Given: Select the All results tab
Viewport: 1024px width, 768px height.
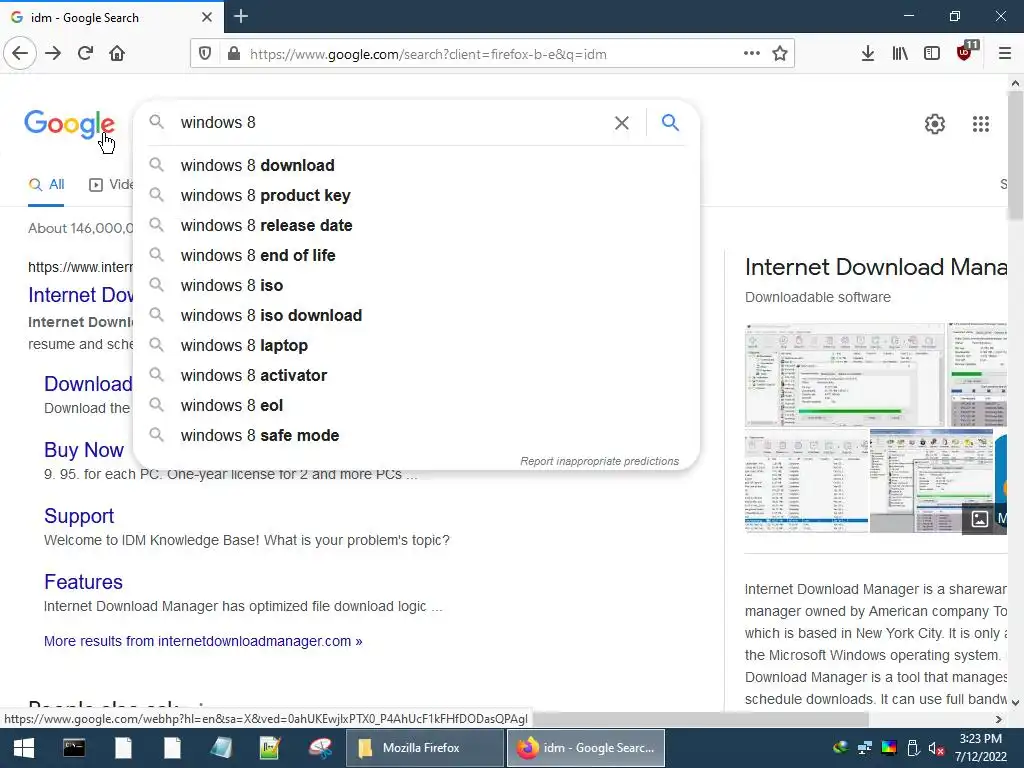Looking at the screenshot, I should [46, 185].
